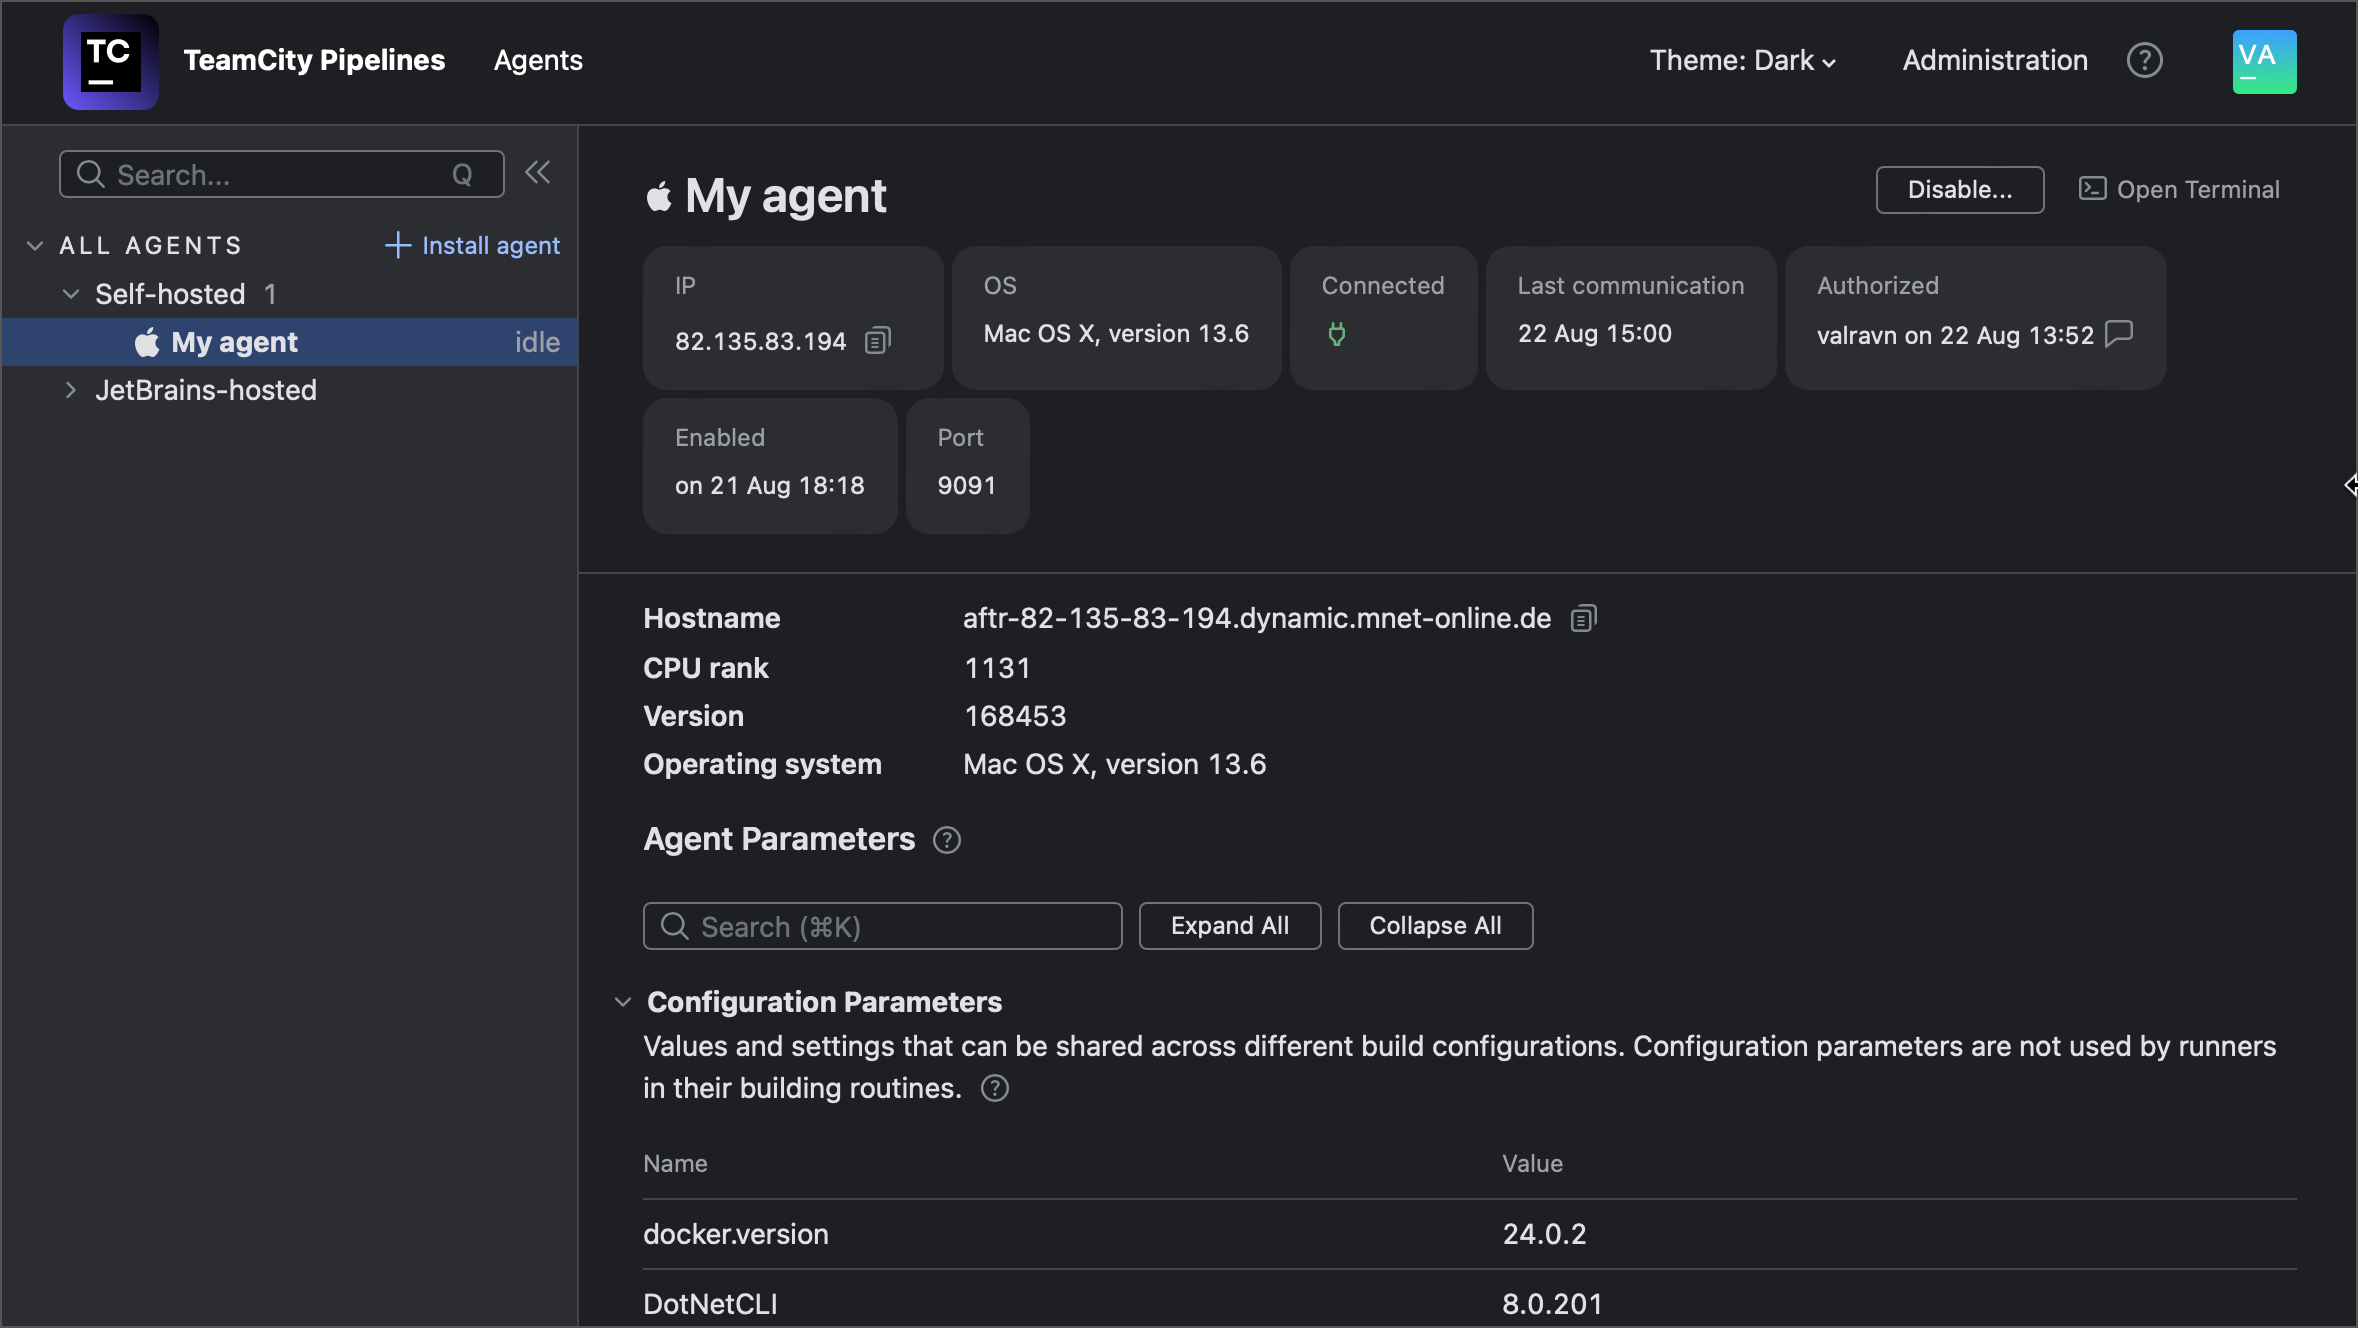
Task: Open the main Help icon
Action: tap(2145, 60)
